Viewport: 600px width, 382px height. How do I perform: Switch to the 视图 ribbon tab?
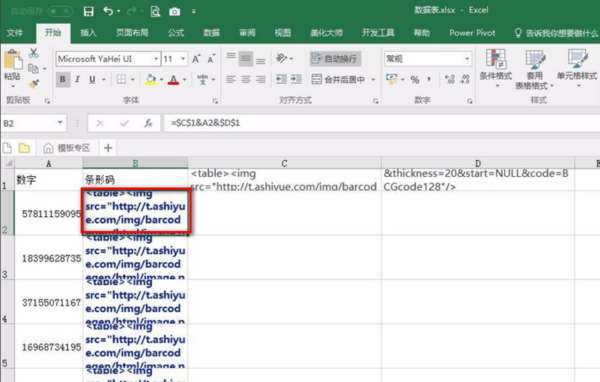pos(283,33)
